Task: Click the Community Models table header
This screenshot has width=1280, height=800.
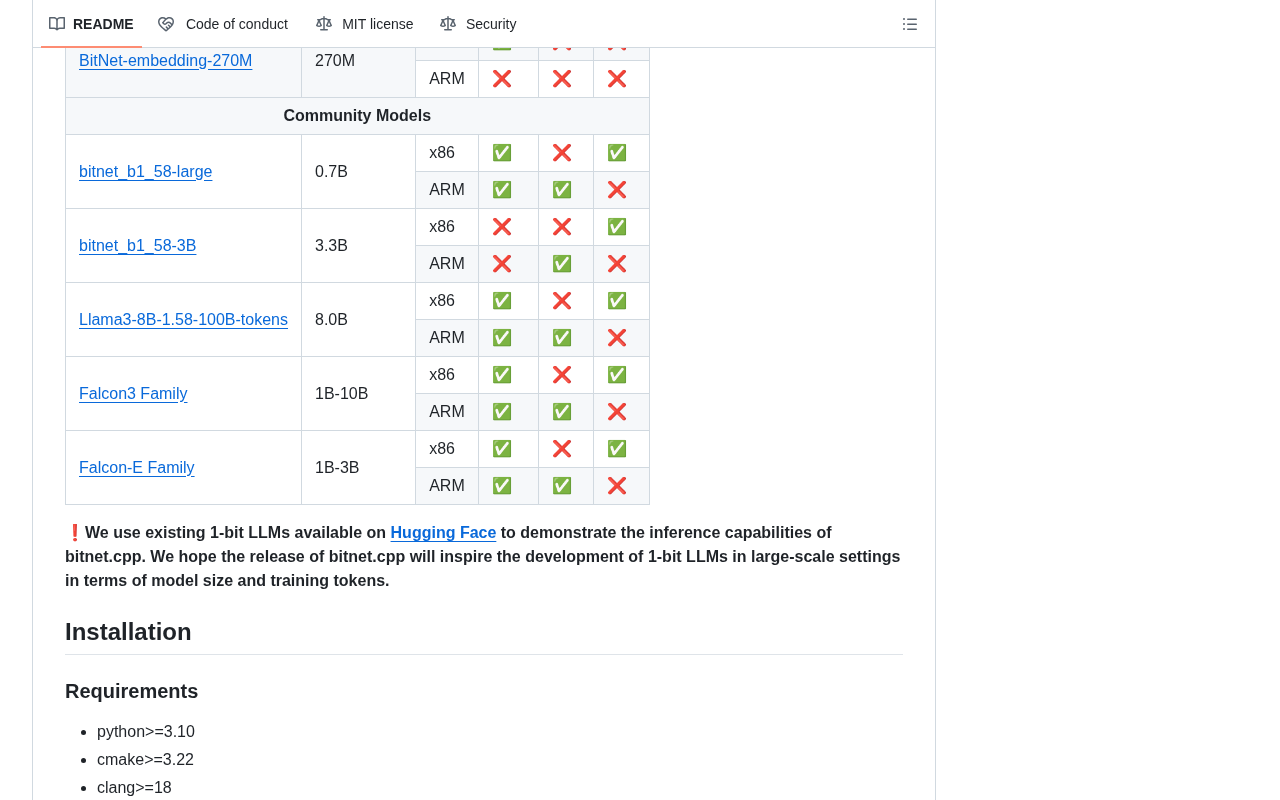Action: [357, 116]
